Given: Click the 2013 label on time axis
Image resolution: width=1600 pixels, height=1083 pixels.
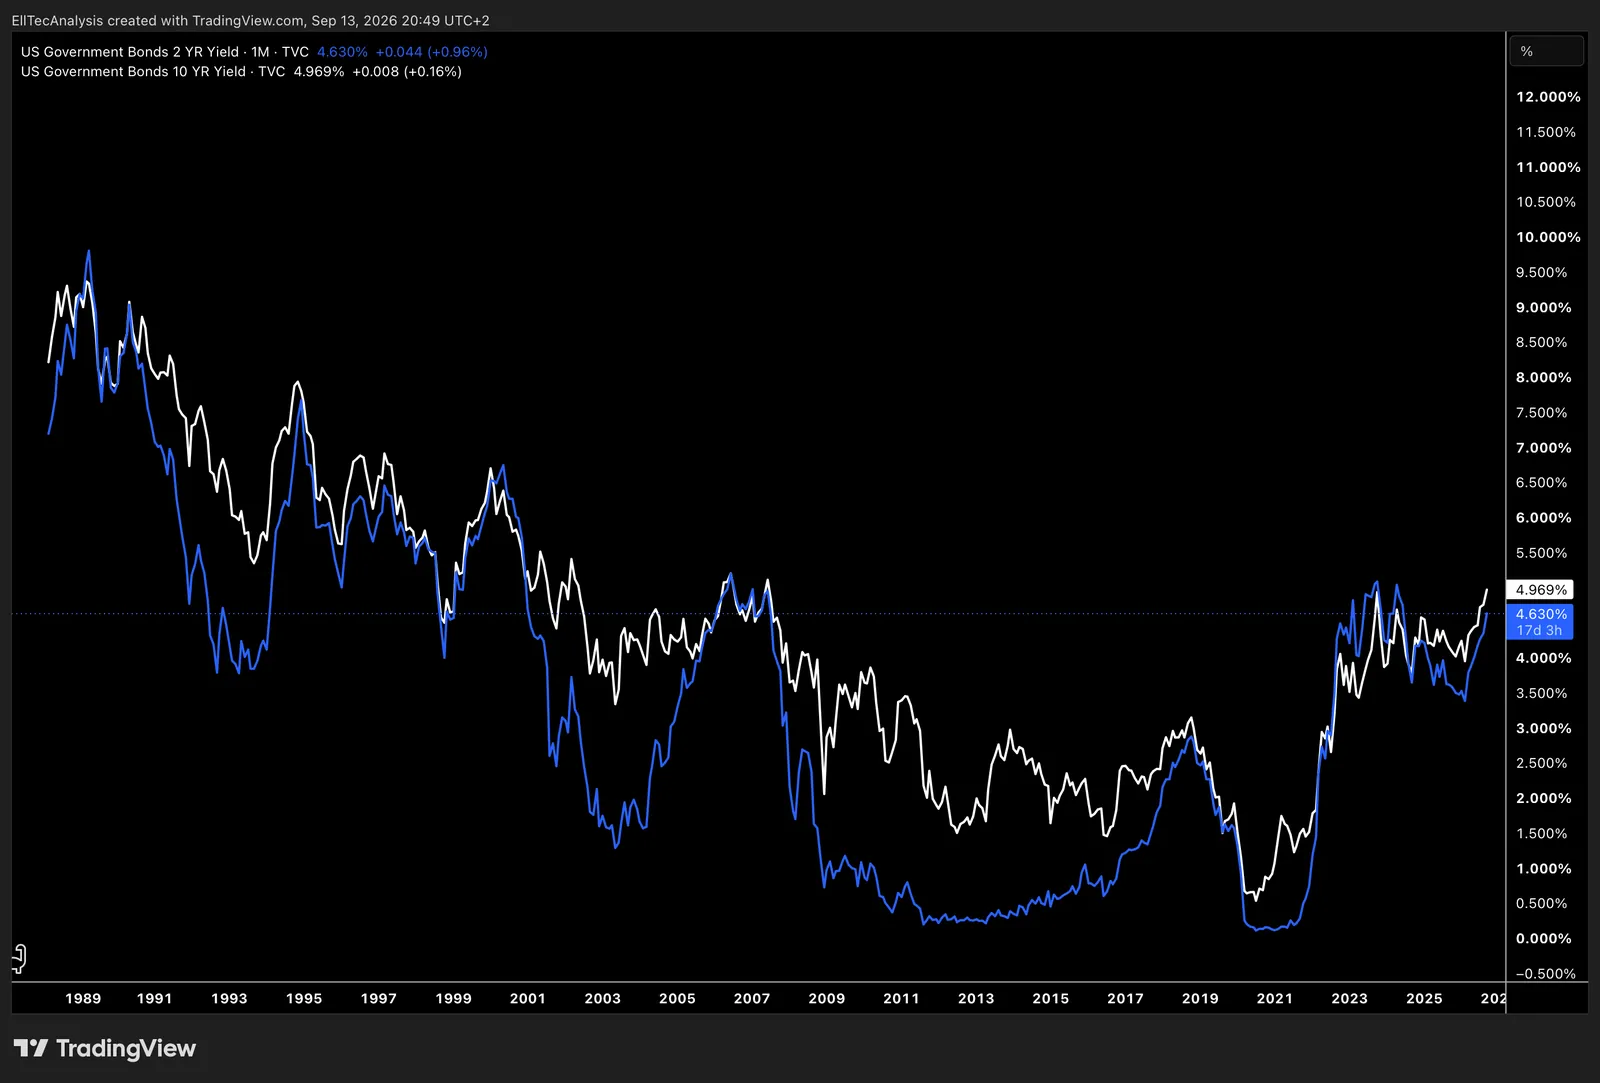Looking at the screenshot, I should click(976, 998).
